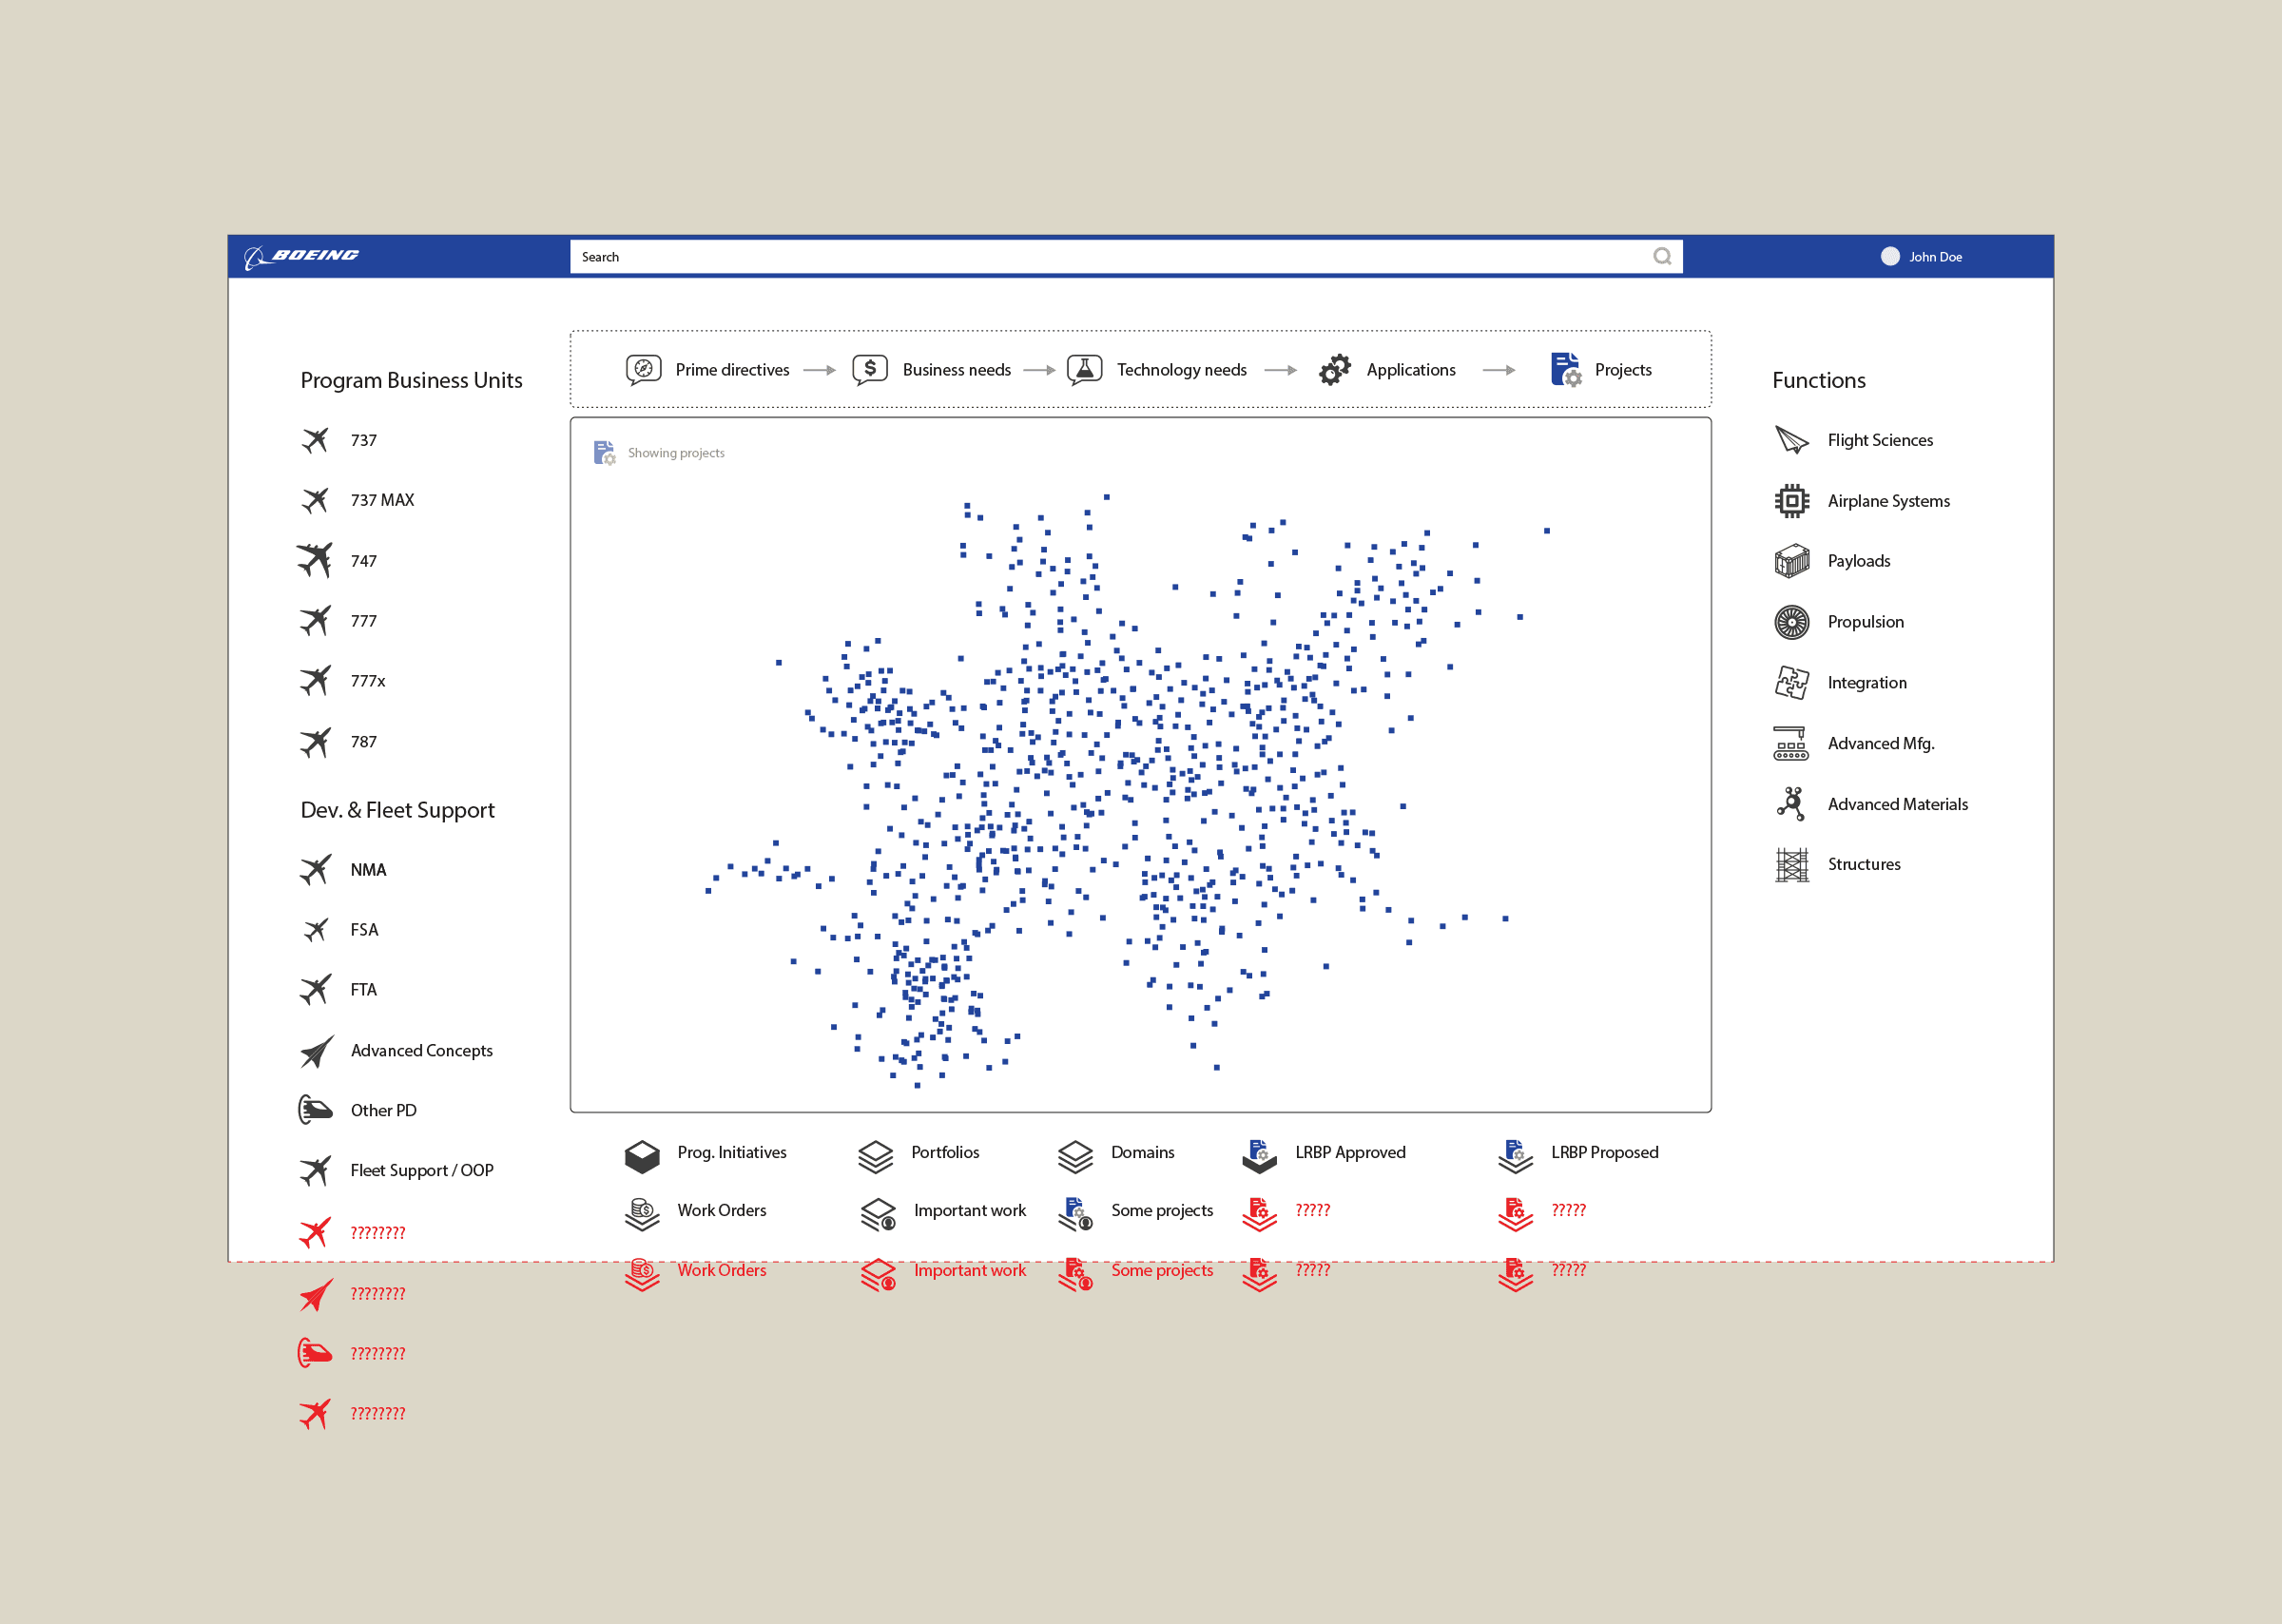Click the John Doe user avatar
The width and height of the screenshot is (2282, 1624).
pos(1889,256)
